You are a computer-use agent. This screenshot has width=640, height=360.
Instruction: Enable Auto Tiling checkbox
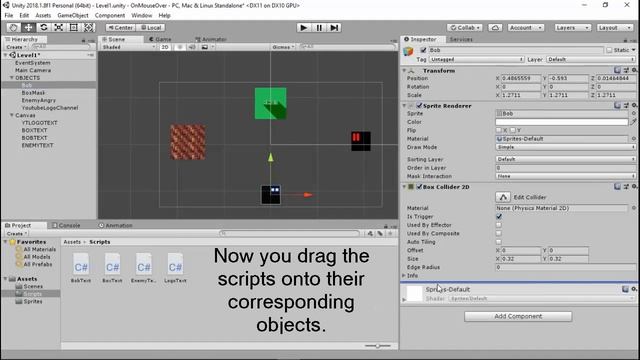coord(499,242)
